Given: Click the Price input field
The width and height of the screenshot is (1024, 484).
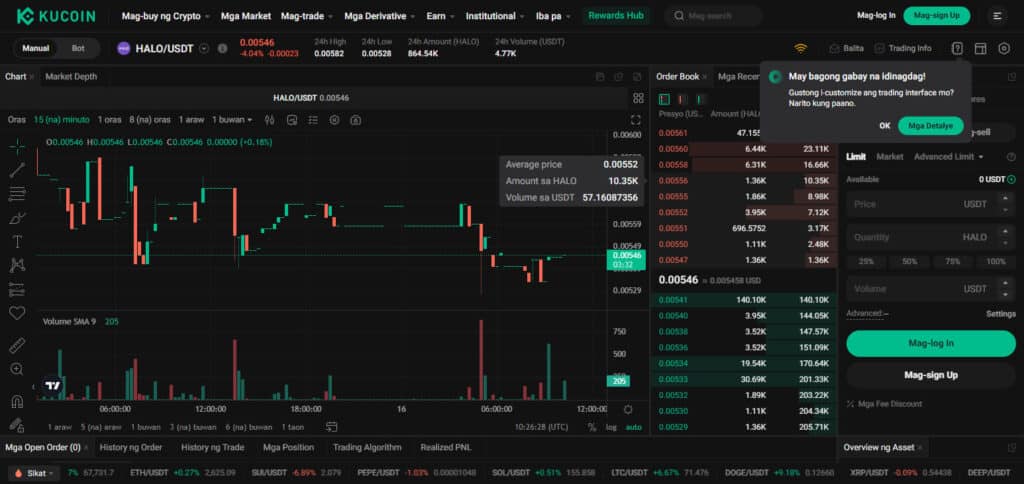Looking at the screenshot, I should pyautogui.click(x=931, y=204).
